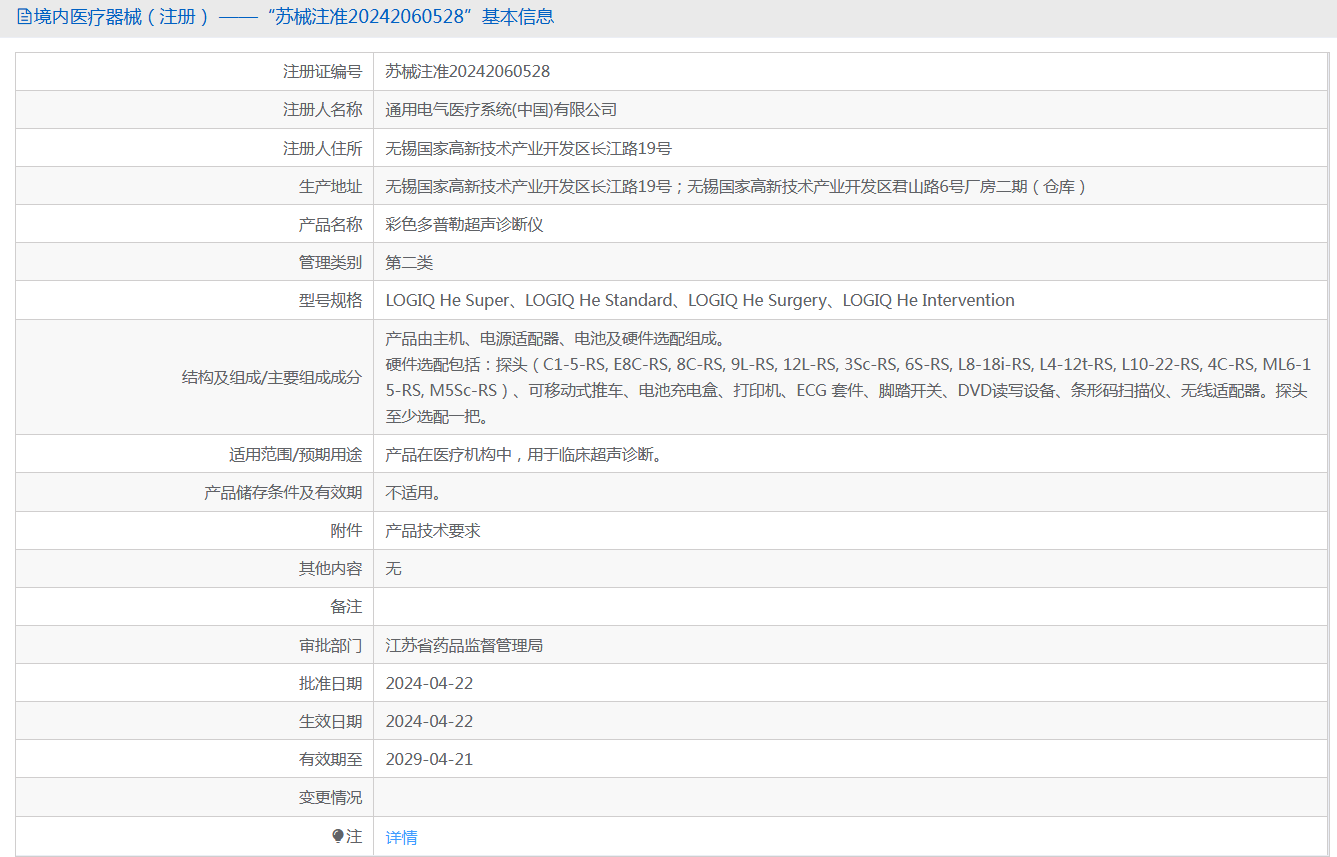
Task: Click the 产品在医疗机构中，用于临床超声诊断 value
Action: pyautogui.click(x=524, y=454)
